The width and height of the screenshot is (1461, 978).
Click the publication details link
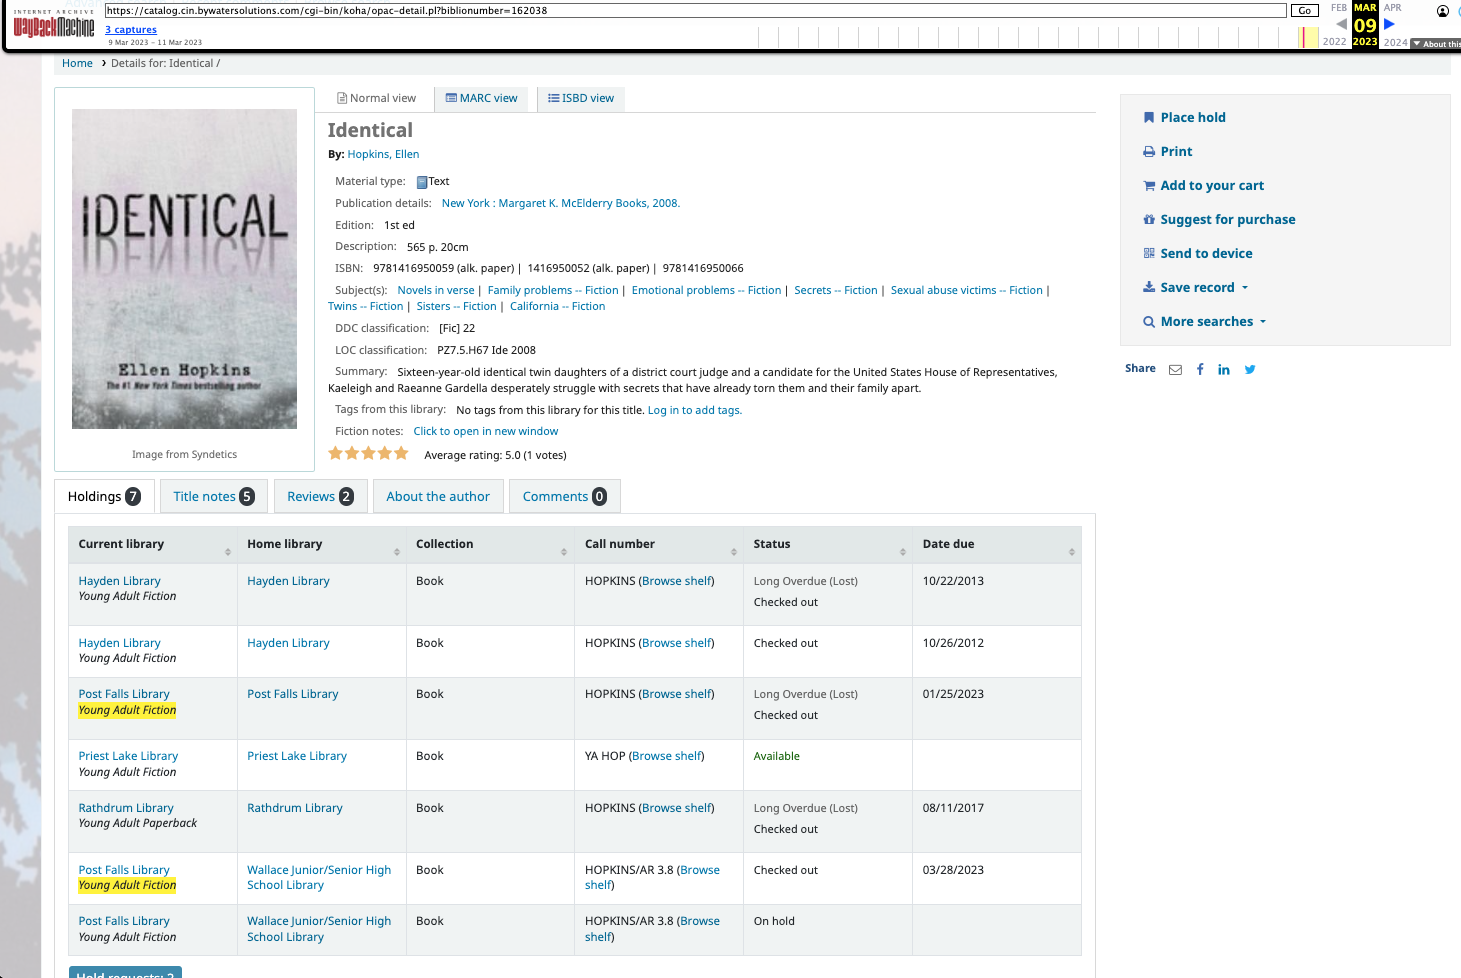(x=560, y=203)
